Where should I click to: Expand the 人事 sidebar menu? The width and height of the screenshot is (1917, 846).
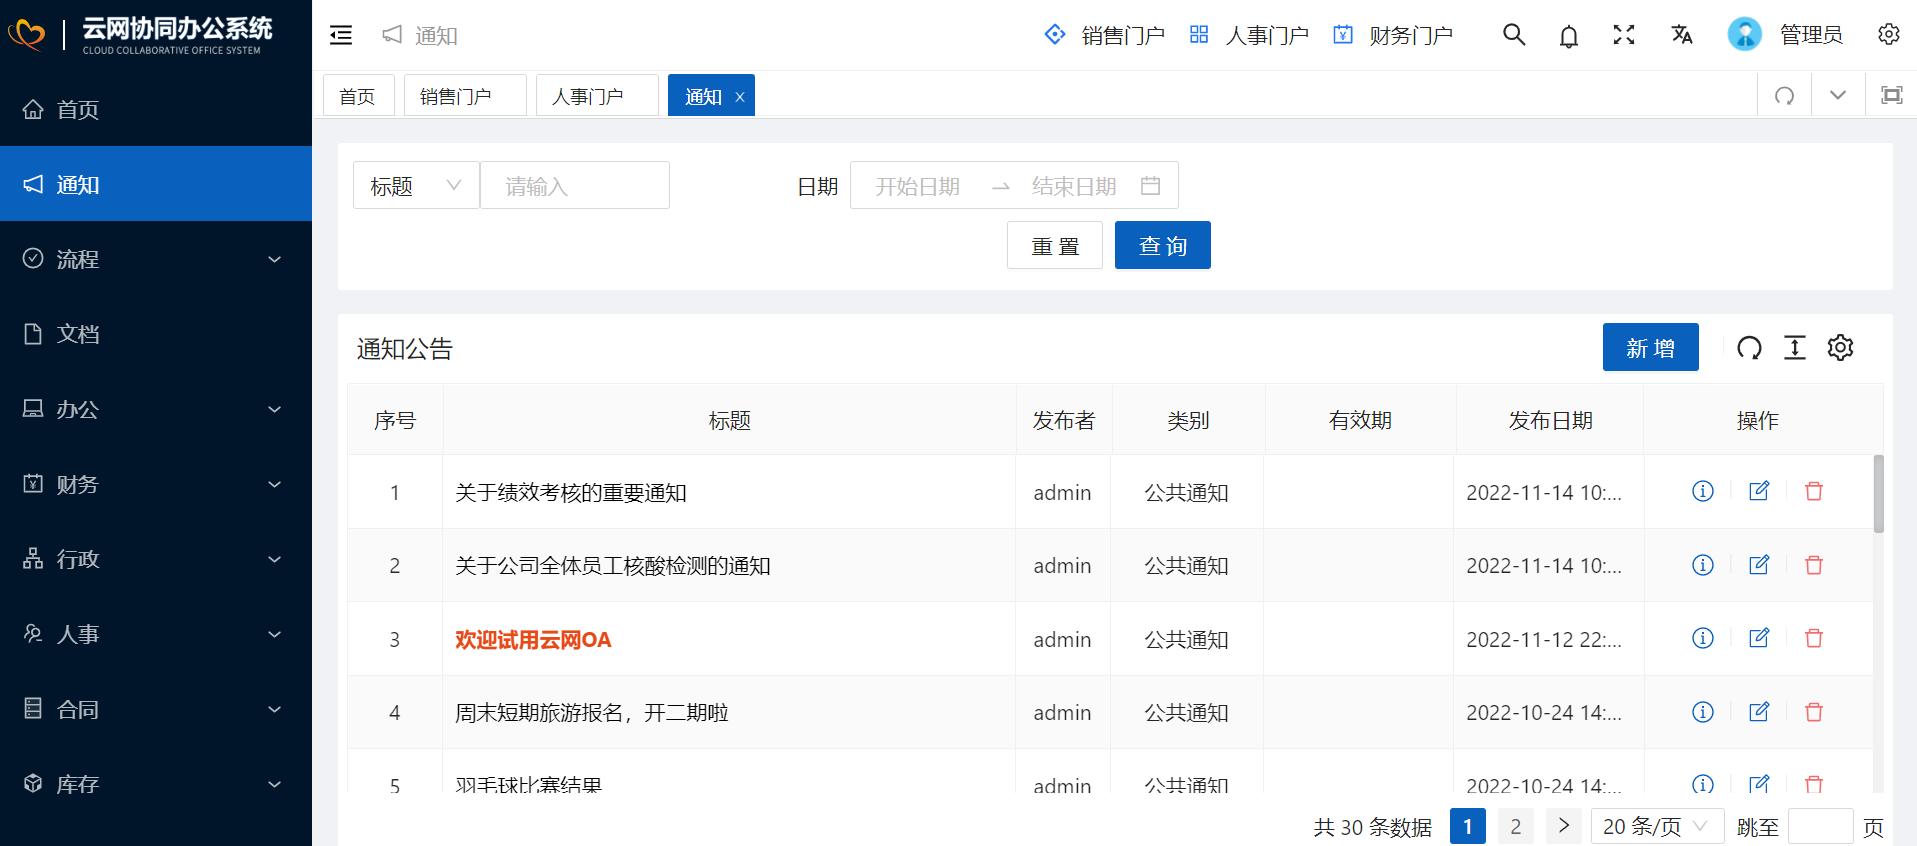pyautogui.click(x=156, y=634)
